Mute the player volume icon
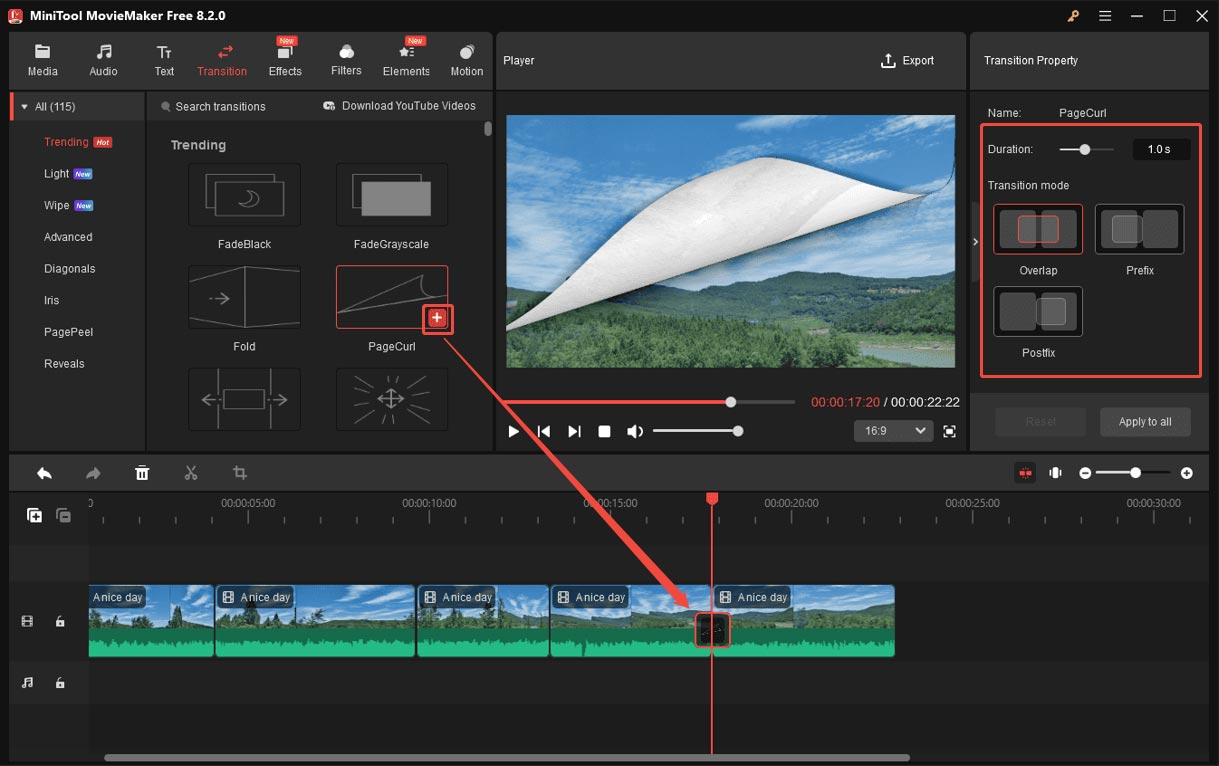 (x=635, y=431)
